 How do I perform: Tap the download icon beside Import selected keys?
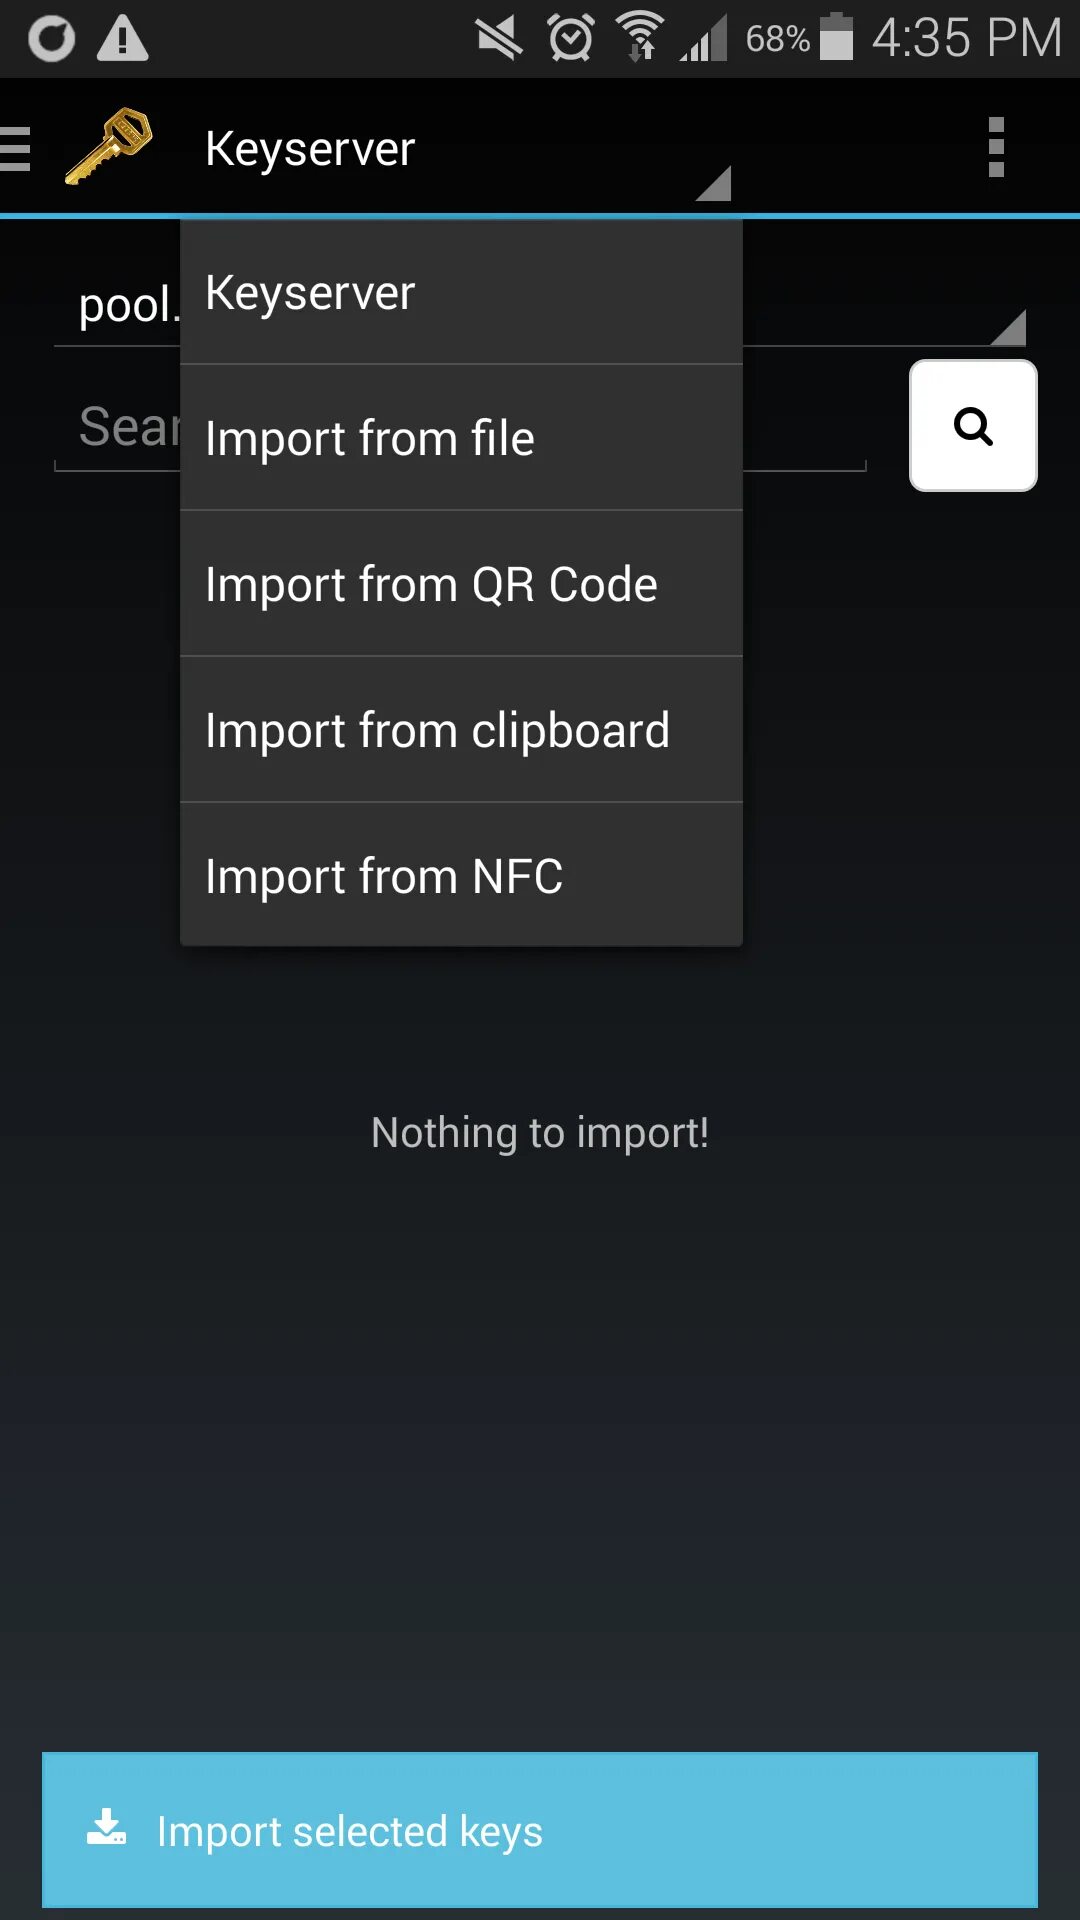click(x=106, y=1828)
